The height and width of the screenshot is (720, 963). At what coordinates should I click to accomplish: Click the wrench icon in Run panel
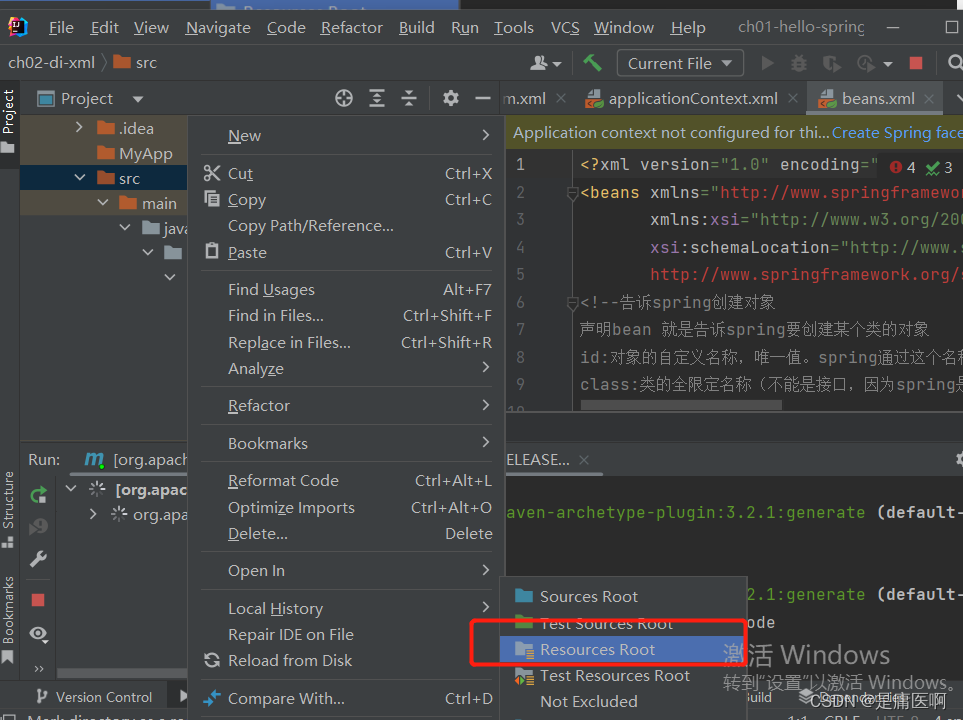point(38,559)
